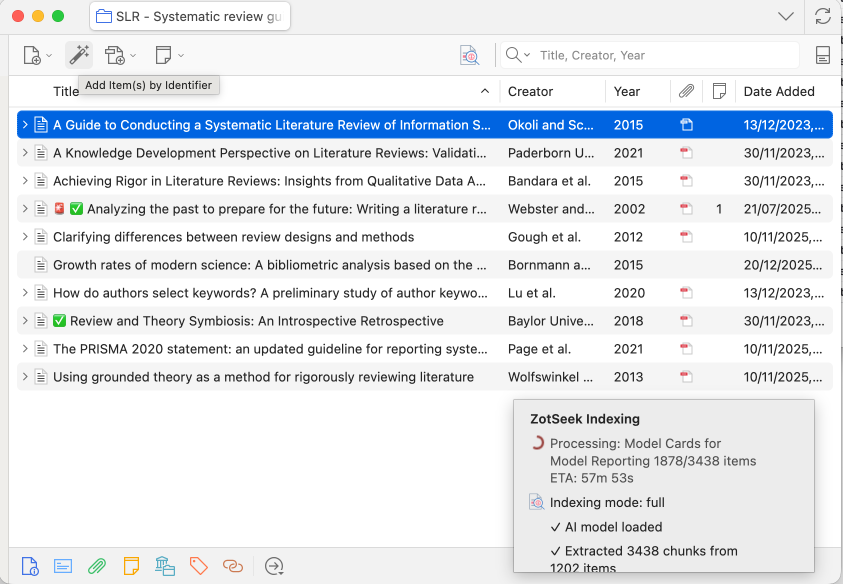Expand the Achieving Rigor in Literature row
Screen dimensions: 843x584
point(25,181)
